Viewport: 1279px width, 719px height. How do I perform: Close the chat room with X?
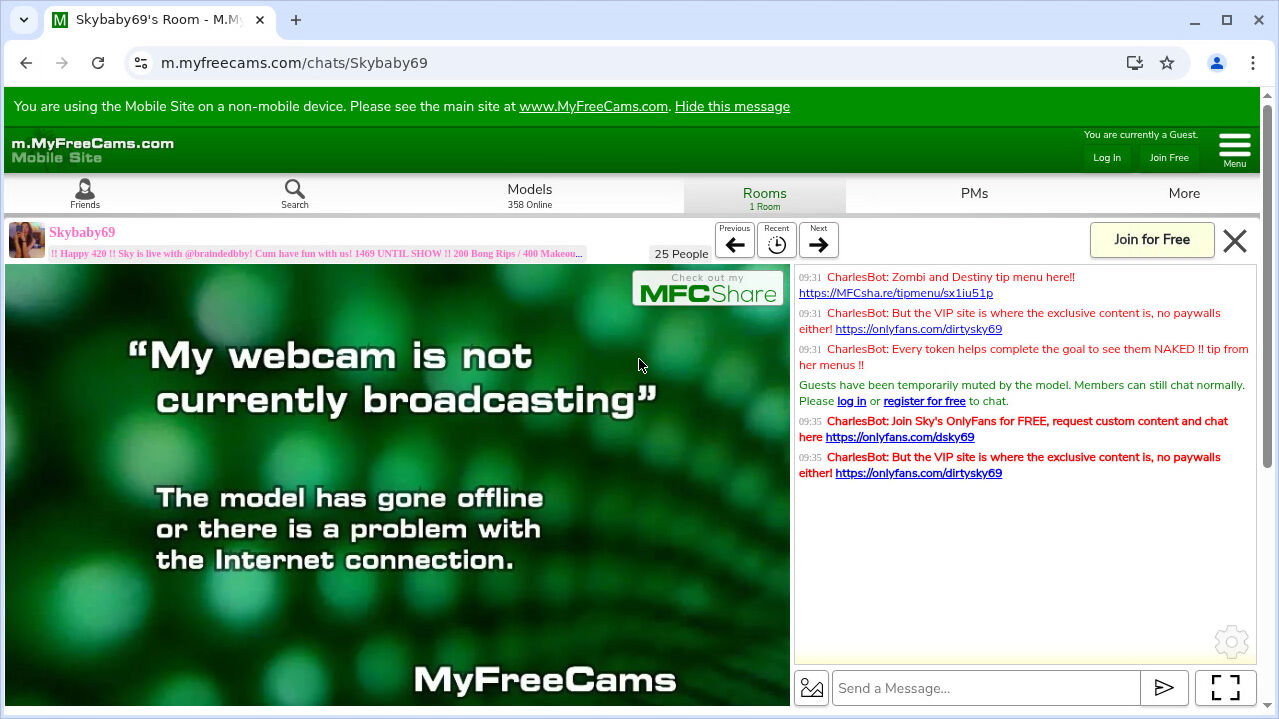[x=1235, y=241]
